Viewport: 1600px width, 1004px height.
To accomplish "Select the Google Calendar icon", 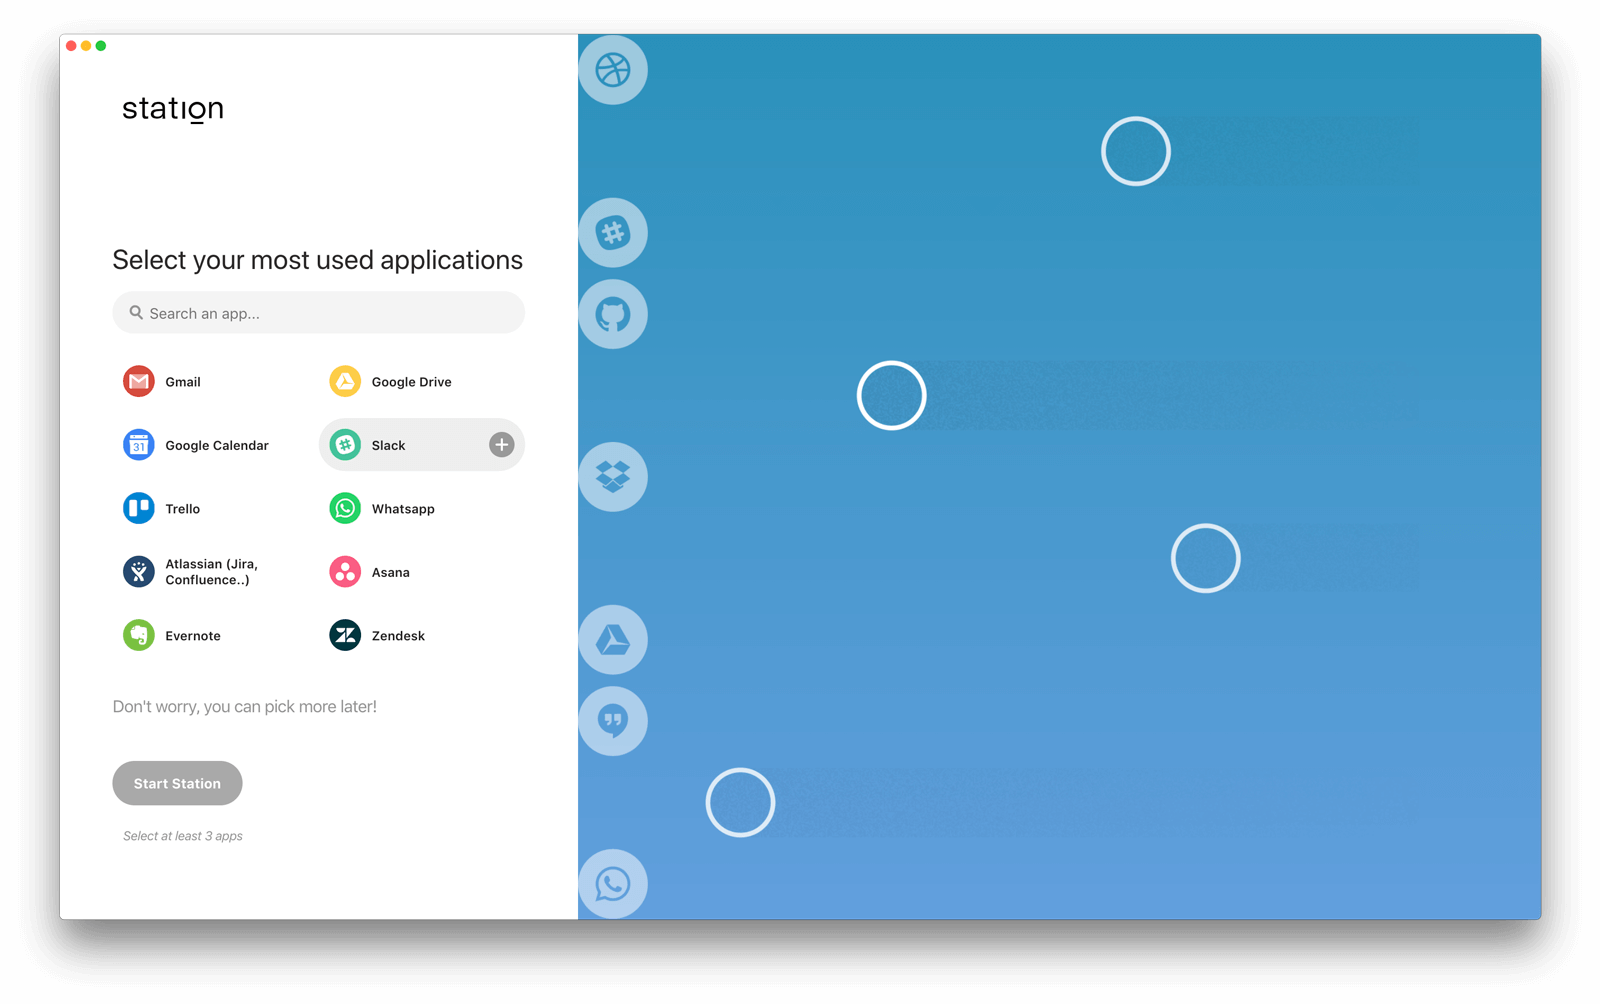I will (139, 445).
